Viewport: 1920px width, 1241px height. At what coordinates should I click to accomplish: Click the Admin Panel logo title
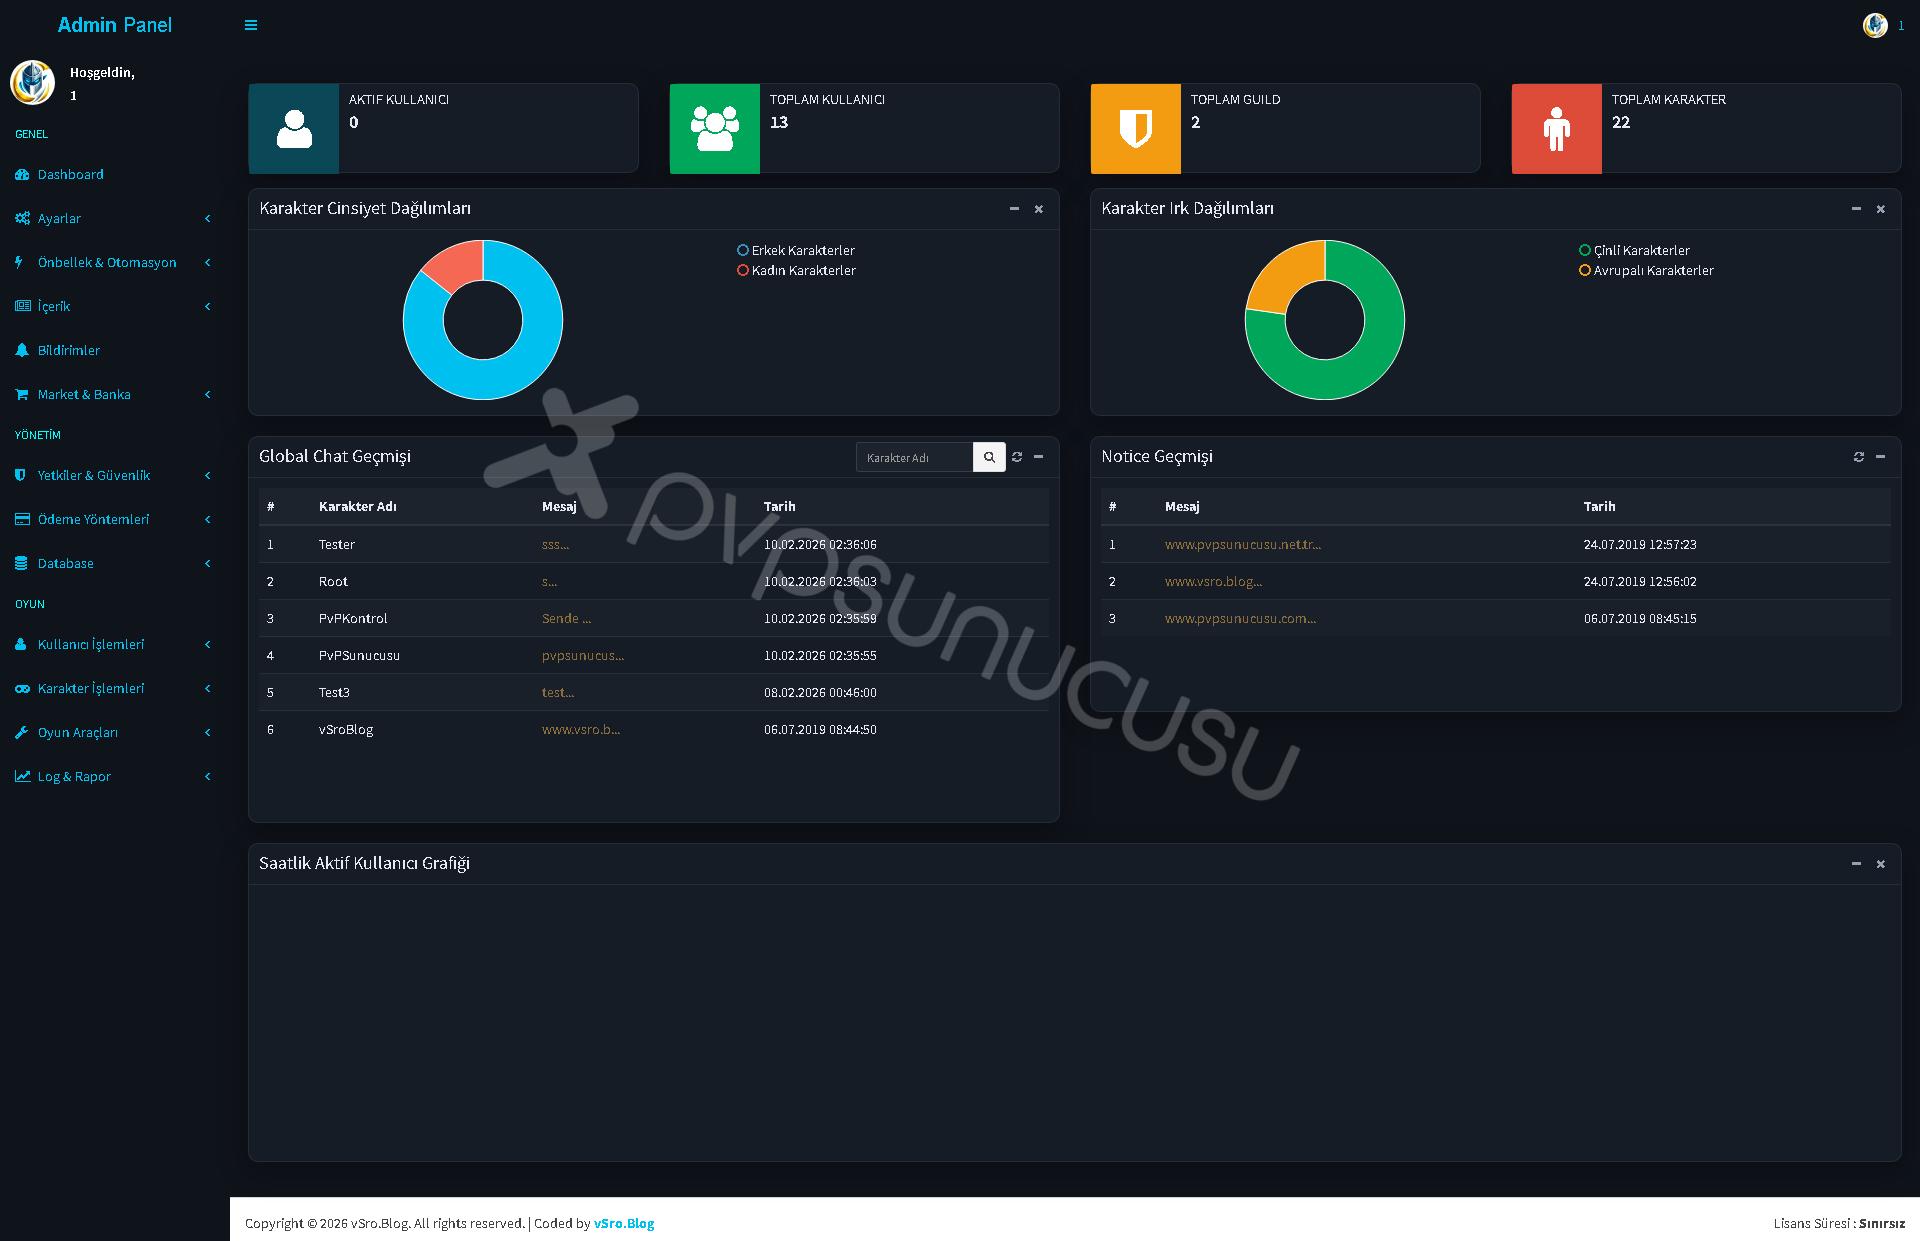115,25
